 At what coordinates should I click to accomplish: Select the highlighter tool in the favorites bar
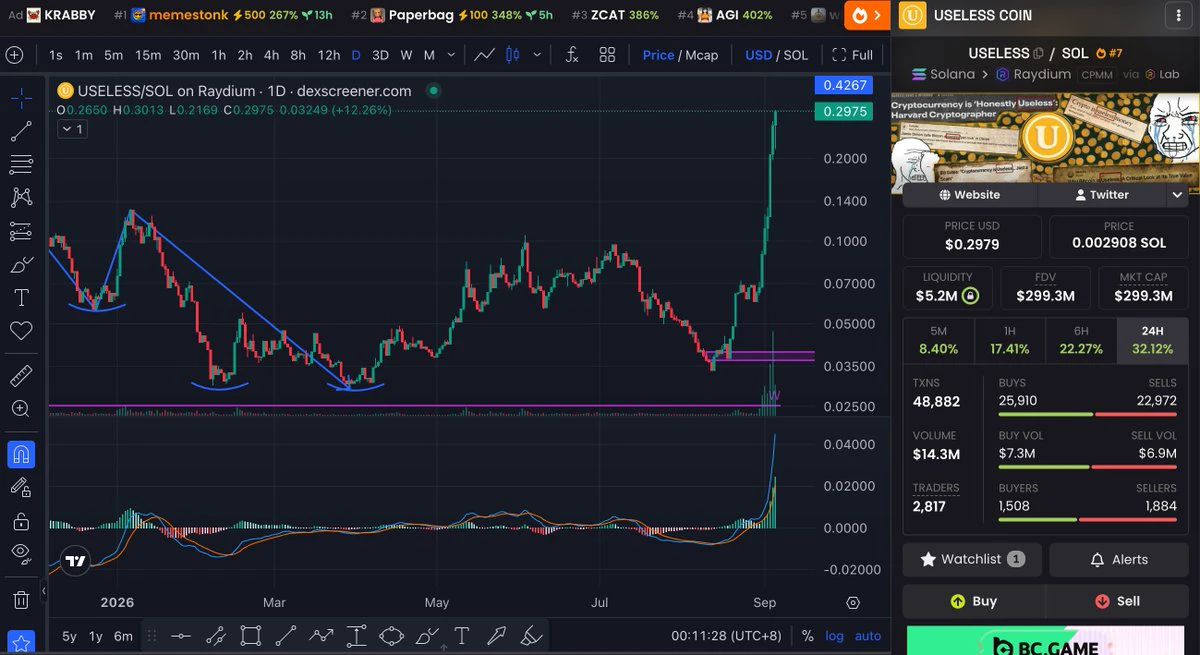point(532,636)
